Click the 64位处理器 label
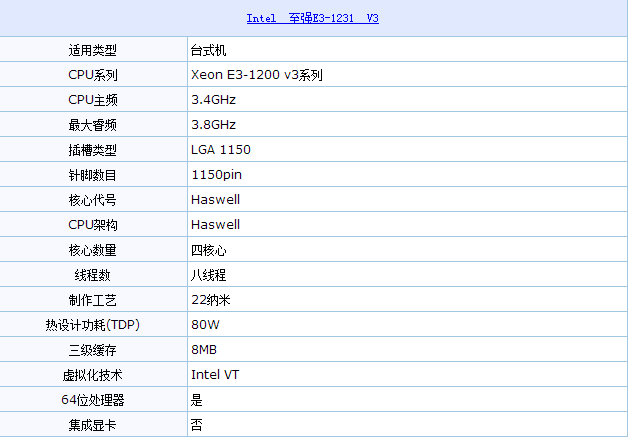Image resolution: width=628 pixels, height=437 pixels. pos(93,400)
